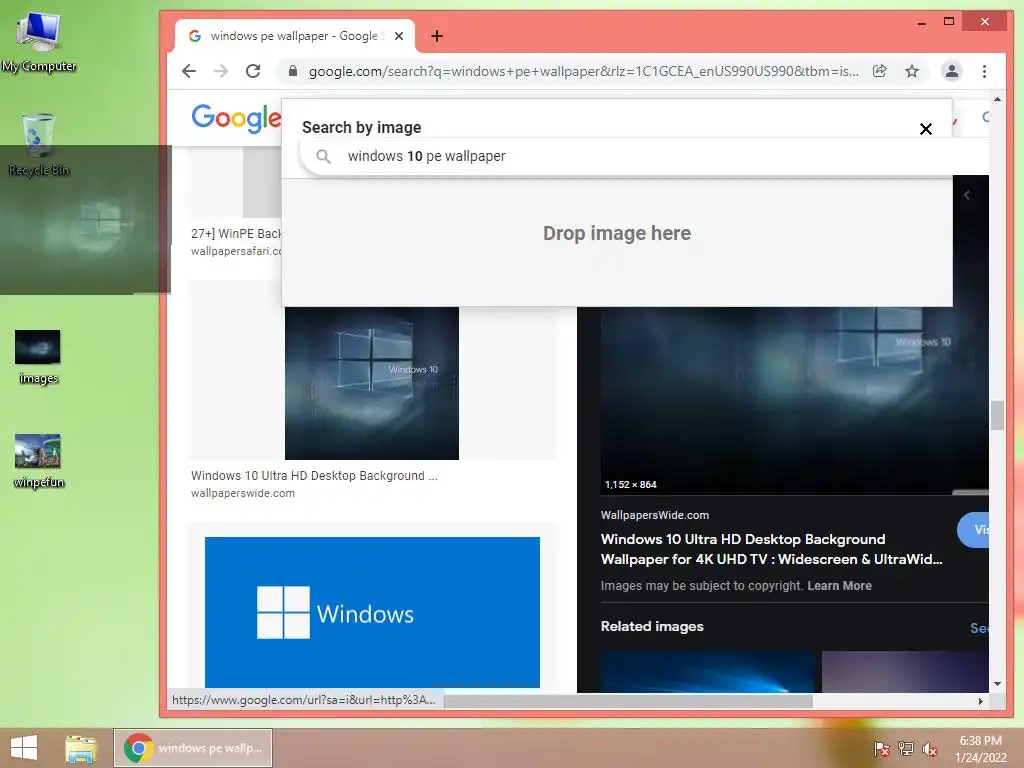Open File Explorer from the taskbar
The image size is (1024, 768).
(81, 748)
